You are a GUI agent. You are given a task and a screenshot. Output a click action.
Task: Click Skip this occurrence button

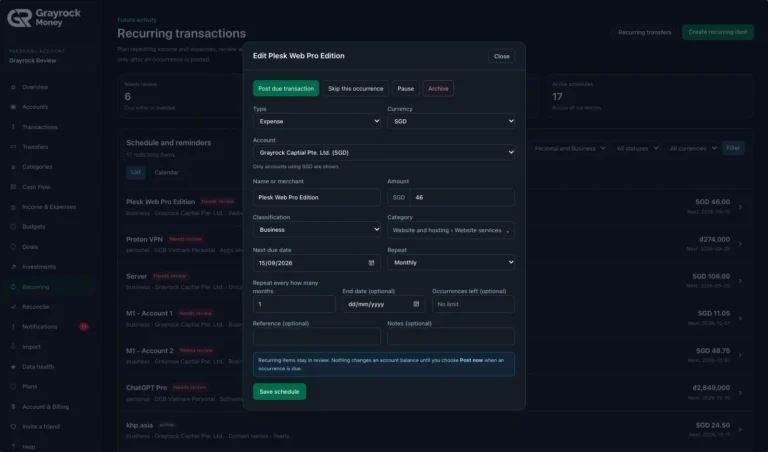click(x=356, y=89)
